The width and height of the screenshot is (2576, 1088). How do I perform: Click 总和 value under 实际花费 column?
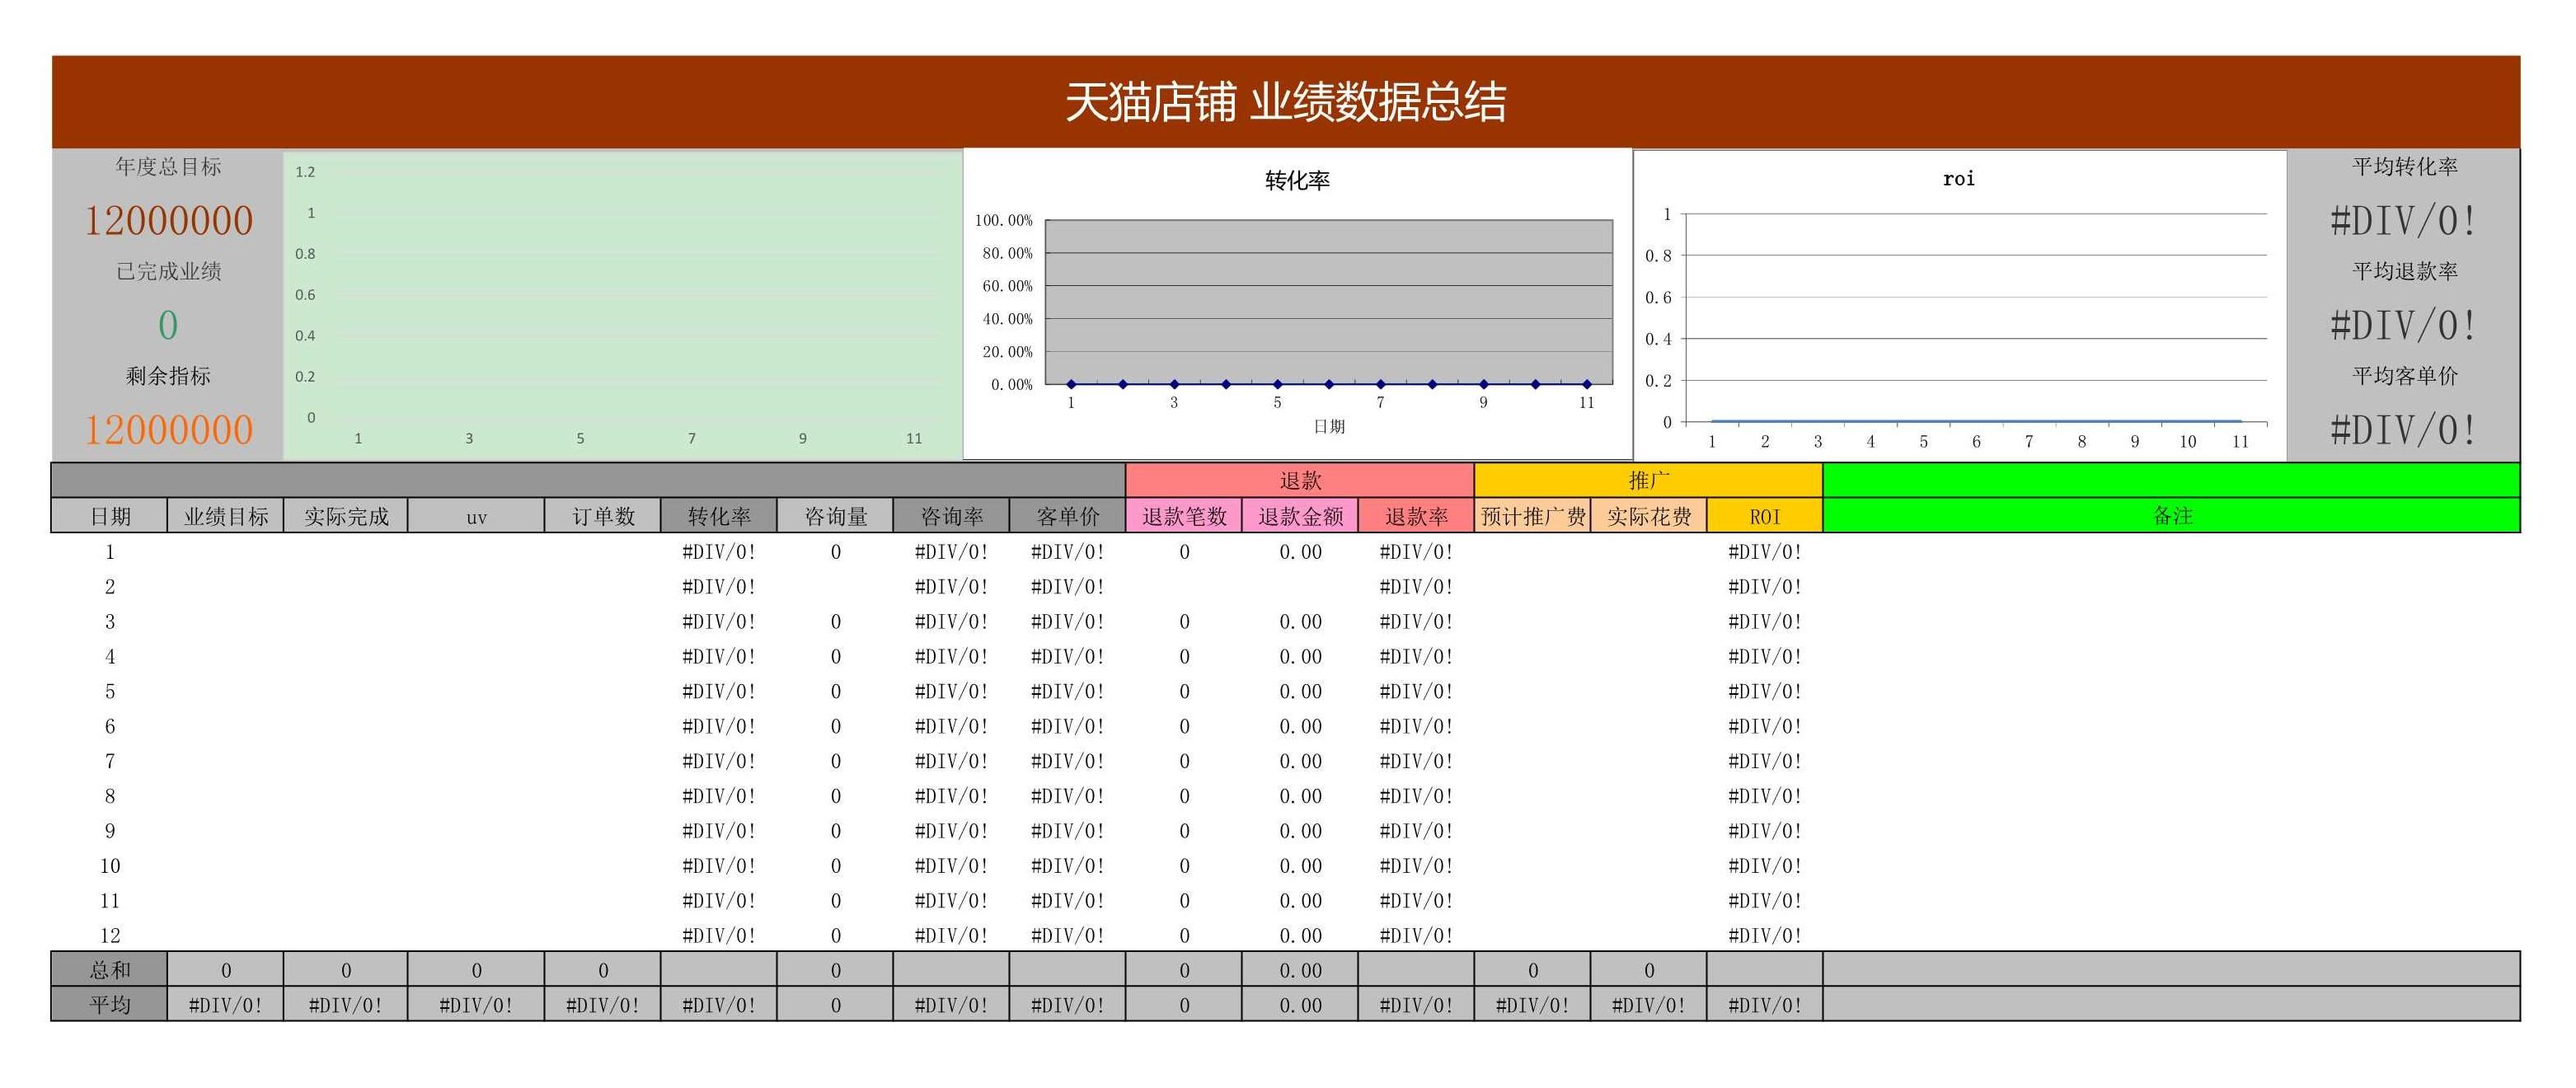click(1648, 970)
